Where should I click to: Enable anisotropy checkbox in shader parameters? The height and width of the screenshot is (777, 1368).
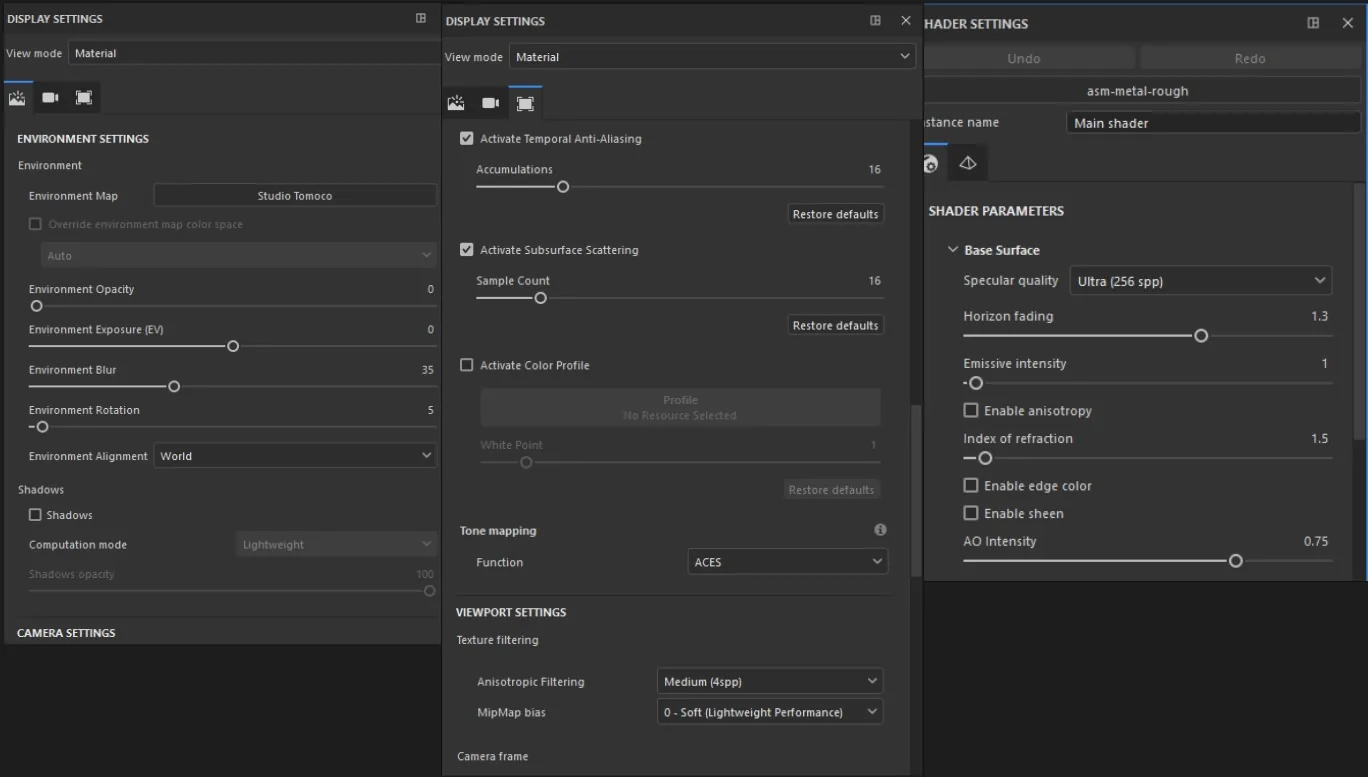(x=970, y=410)
